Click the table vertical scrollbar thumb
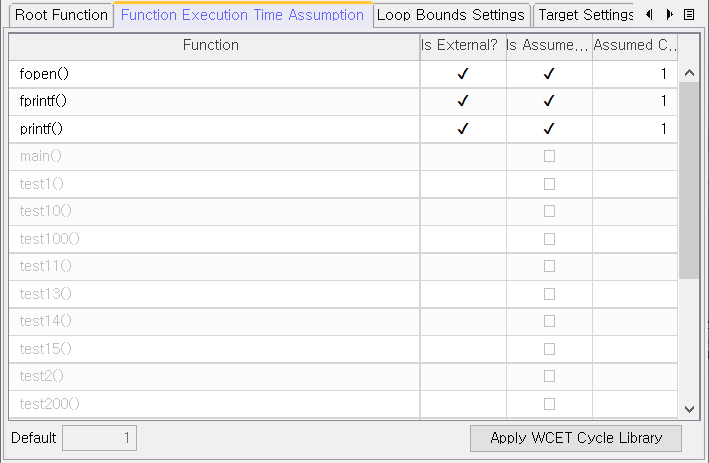This screenshot has width=709, height=463. click(689, 180)
